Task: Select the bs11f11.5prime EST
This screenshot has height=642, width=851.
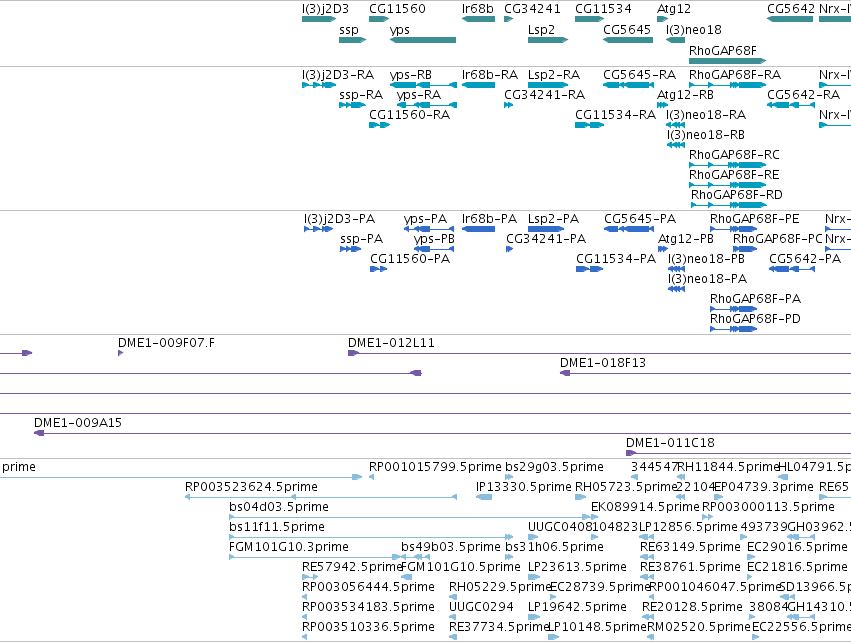Action: (371, 537)
